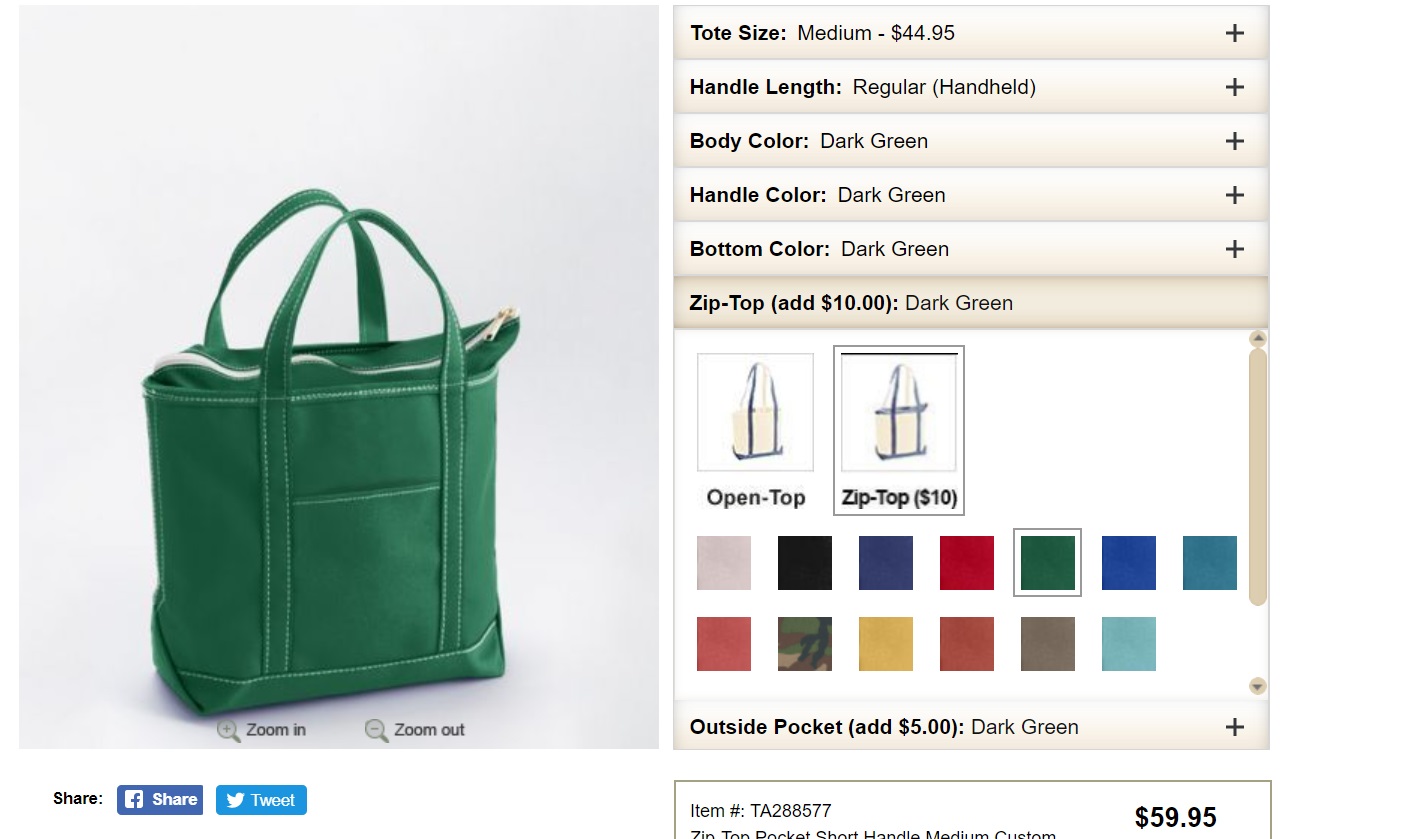Select the dark green selected swatch
The width and height of the screenshot is (1413, 839).
1048,563
